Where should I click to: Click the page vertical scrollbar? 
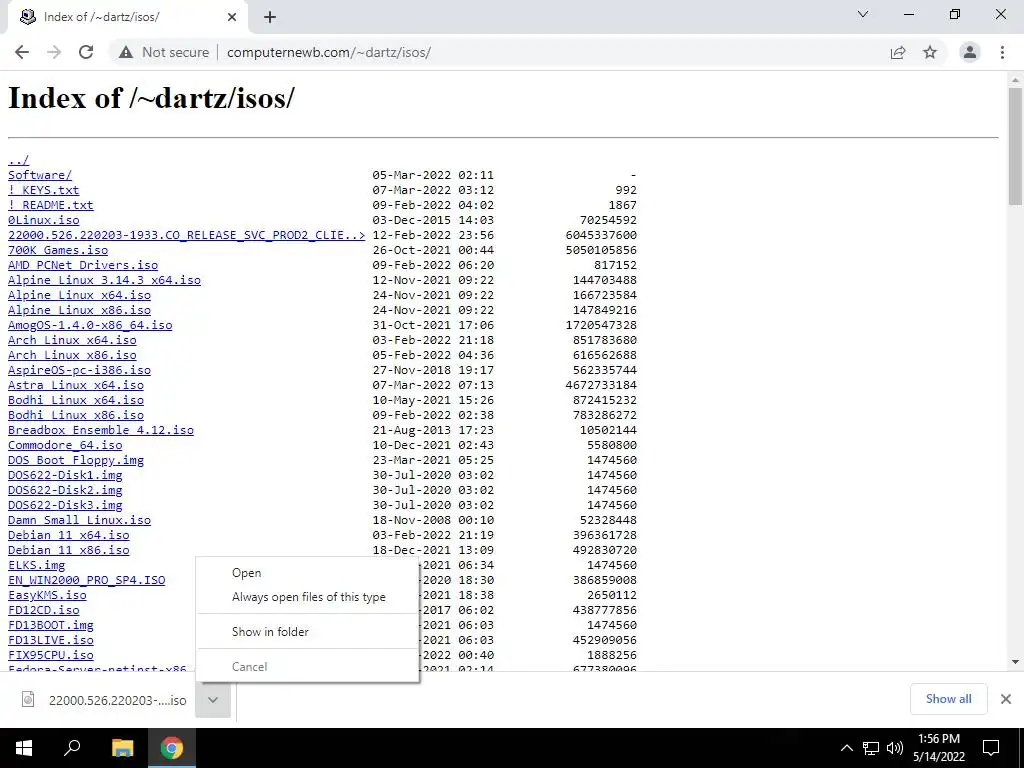tap(1015, 146)
